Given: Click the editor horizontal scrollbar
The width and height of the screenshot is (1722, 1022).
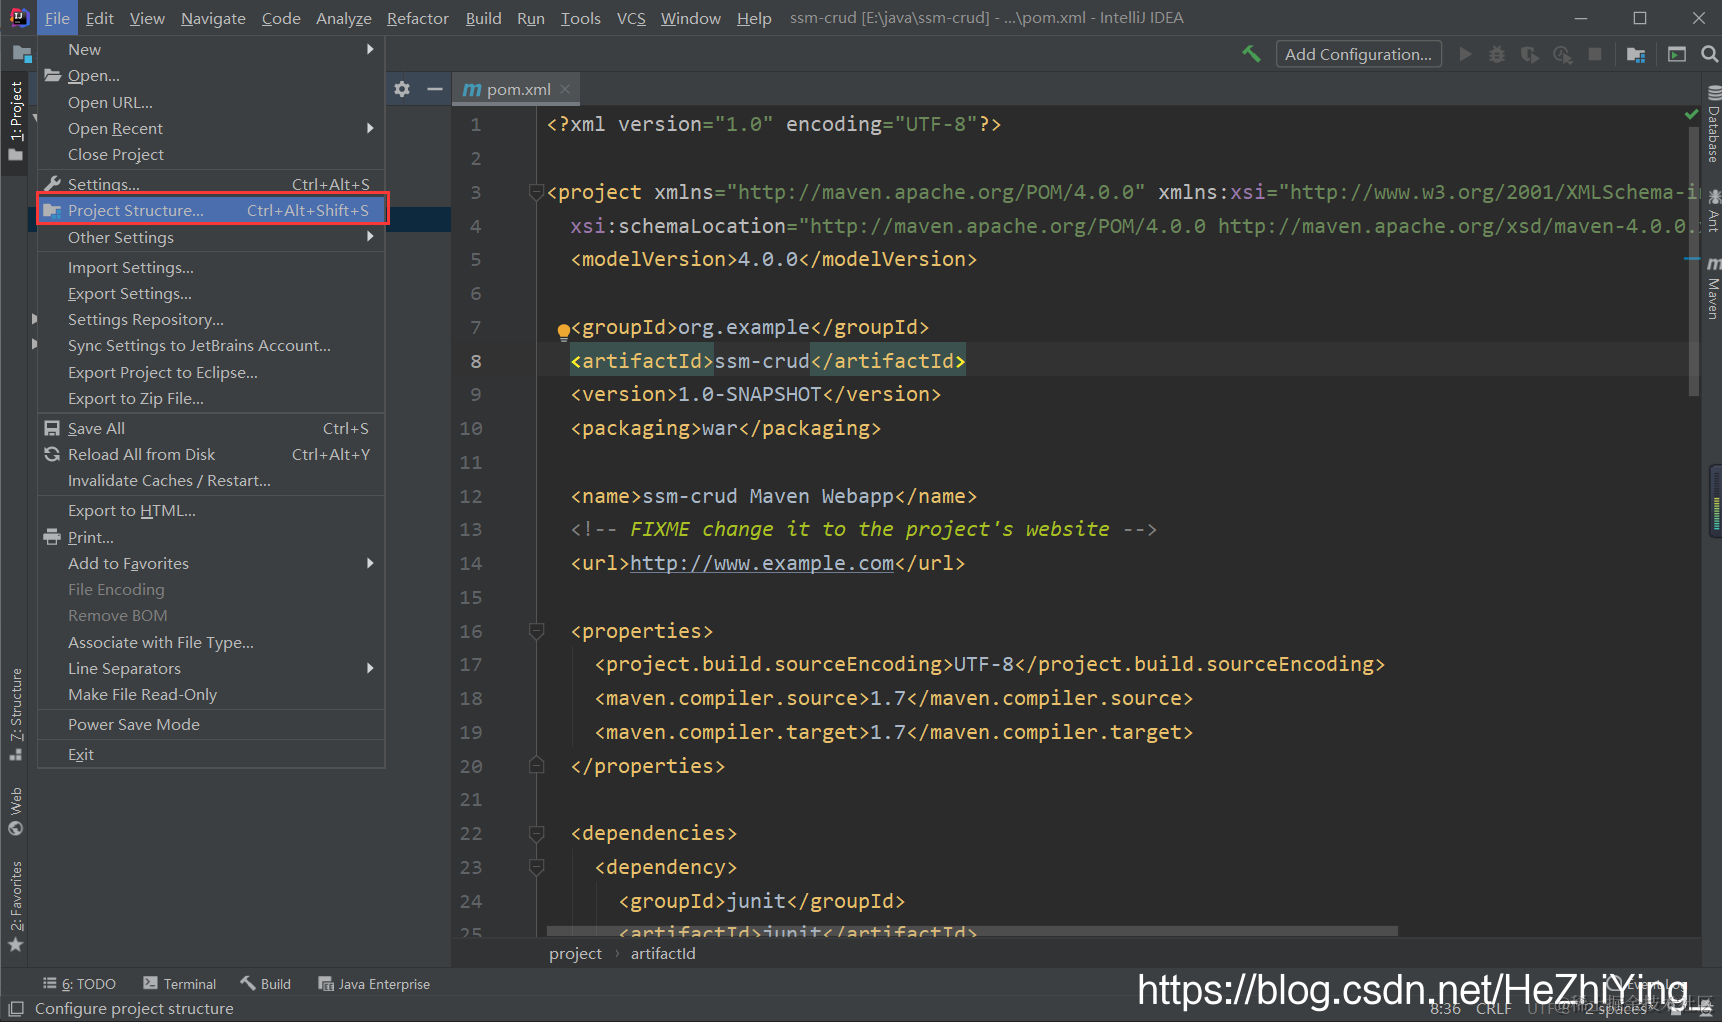Looking at the screenshot, I should [972, 931].
